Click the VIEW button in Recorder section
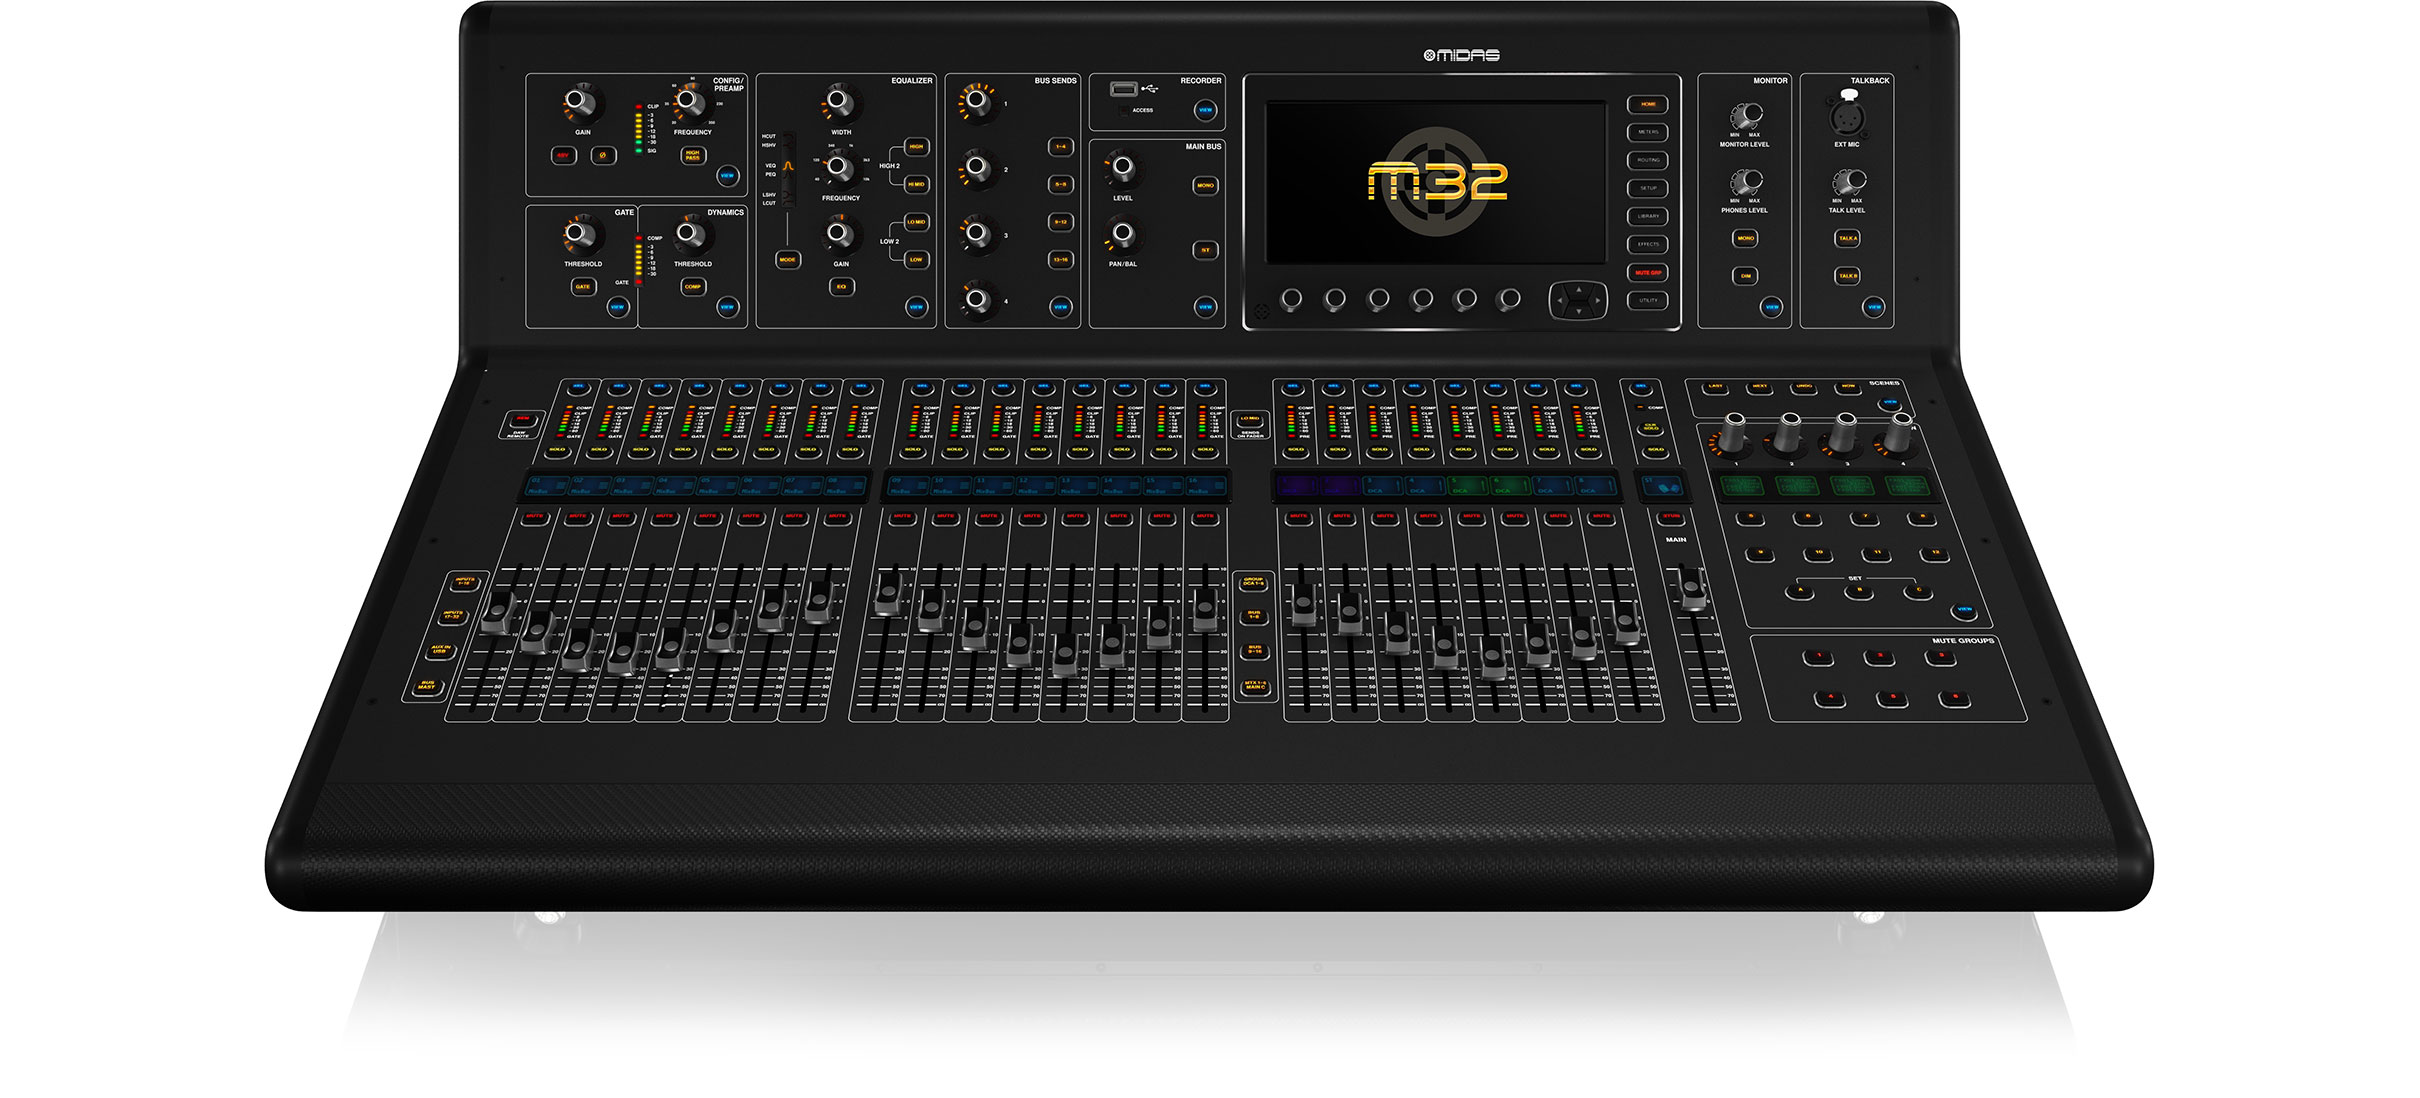Image resolution: width=2420 pixels, height=1098 pixels. pyautogui.click(x=1205, y=111)
